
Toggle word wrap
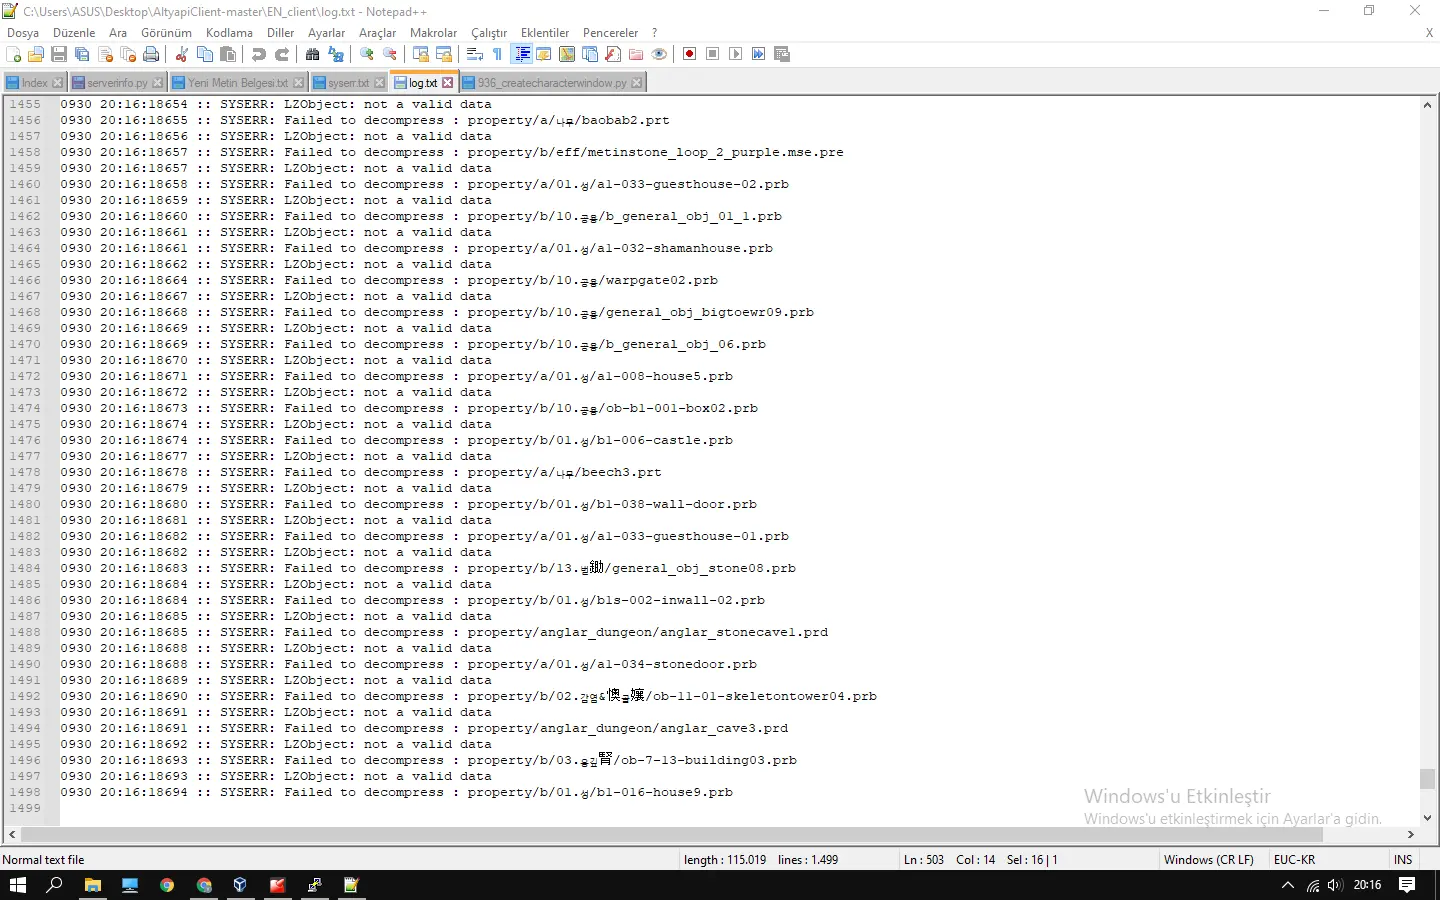[x=475, y=54]
